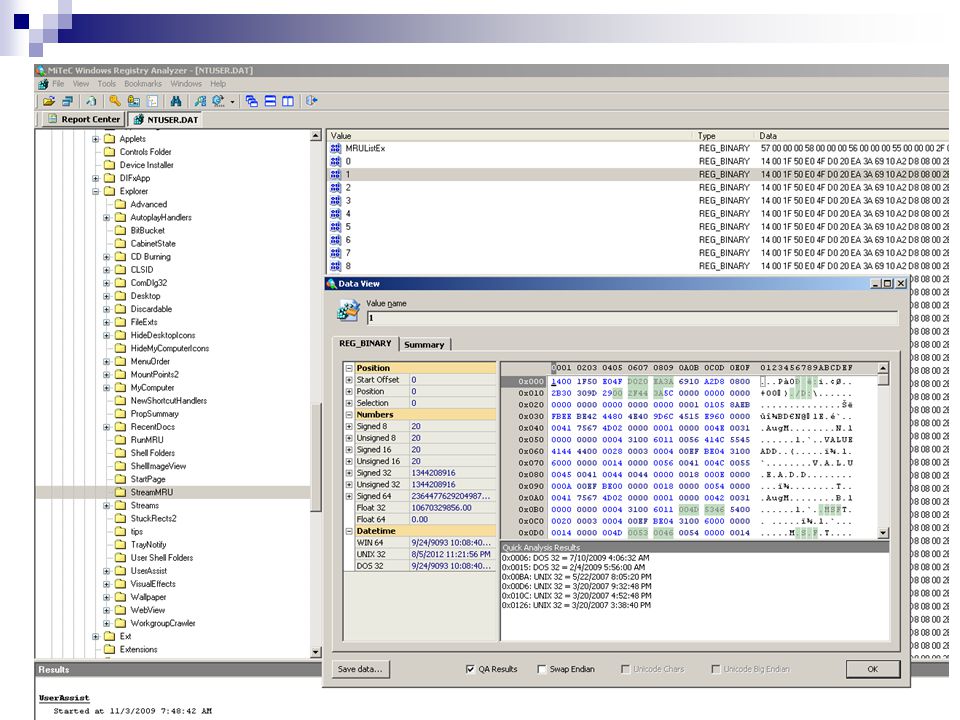Click the binary icon for value 5
Viewport: 960px width, 720px height.
tap(336, 227)
